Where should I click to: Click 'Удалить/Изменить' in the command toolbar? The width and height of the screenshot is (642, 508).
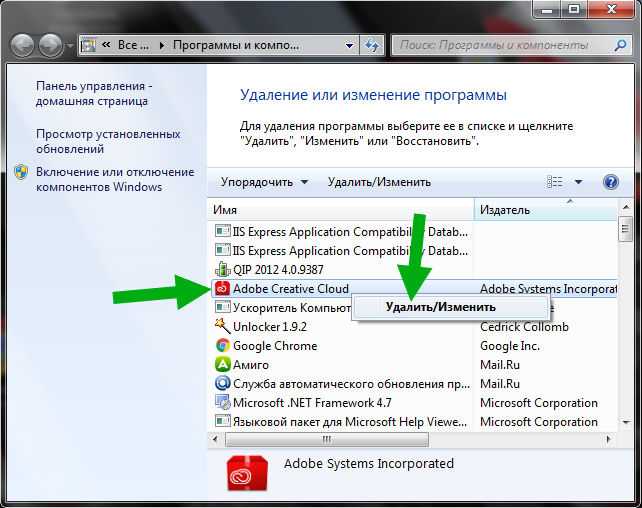379,182
